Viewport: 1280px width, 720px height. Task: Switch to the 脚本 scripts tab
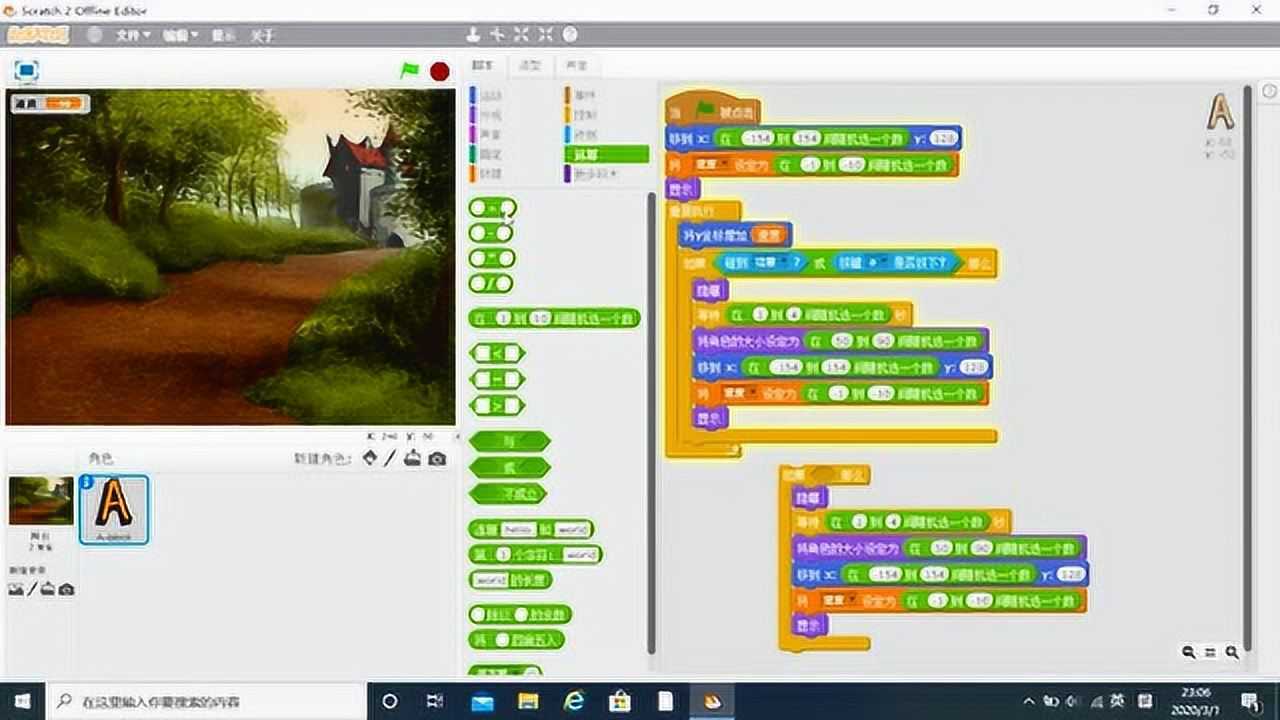point(483,66)
